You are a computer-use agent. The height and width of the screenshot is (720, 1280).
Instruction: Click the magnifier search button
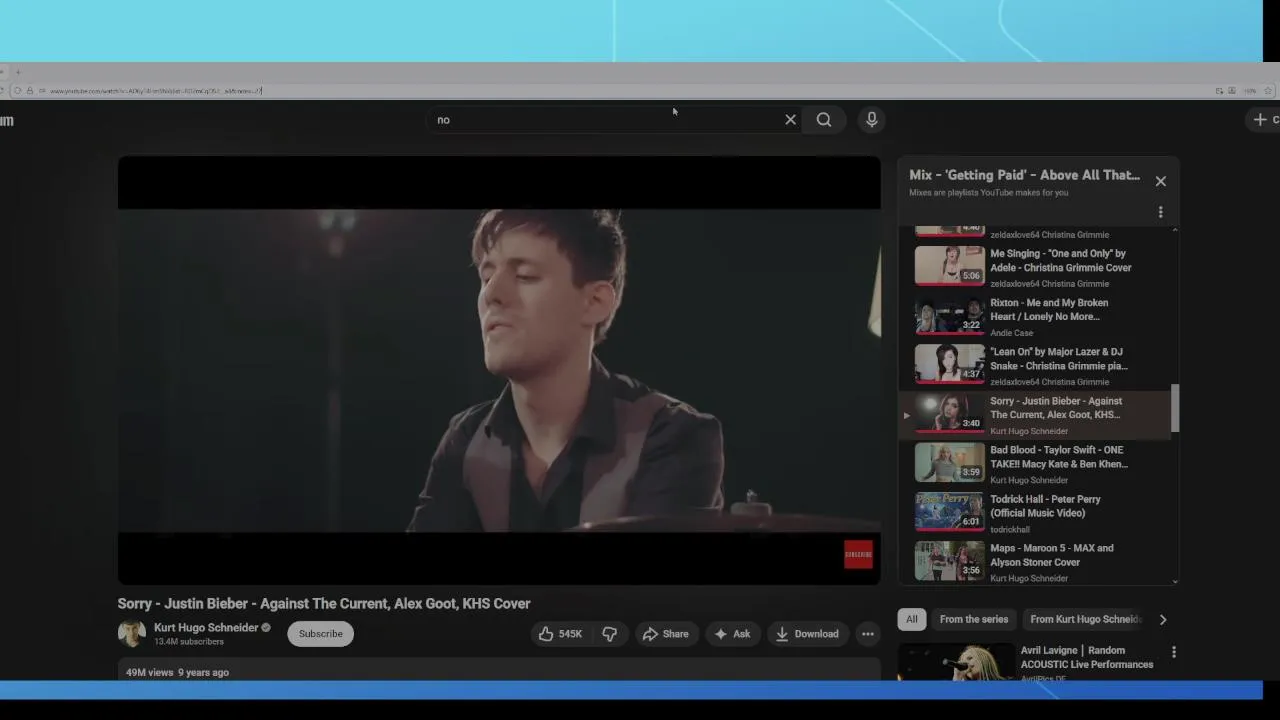click(824, 120)
